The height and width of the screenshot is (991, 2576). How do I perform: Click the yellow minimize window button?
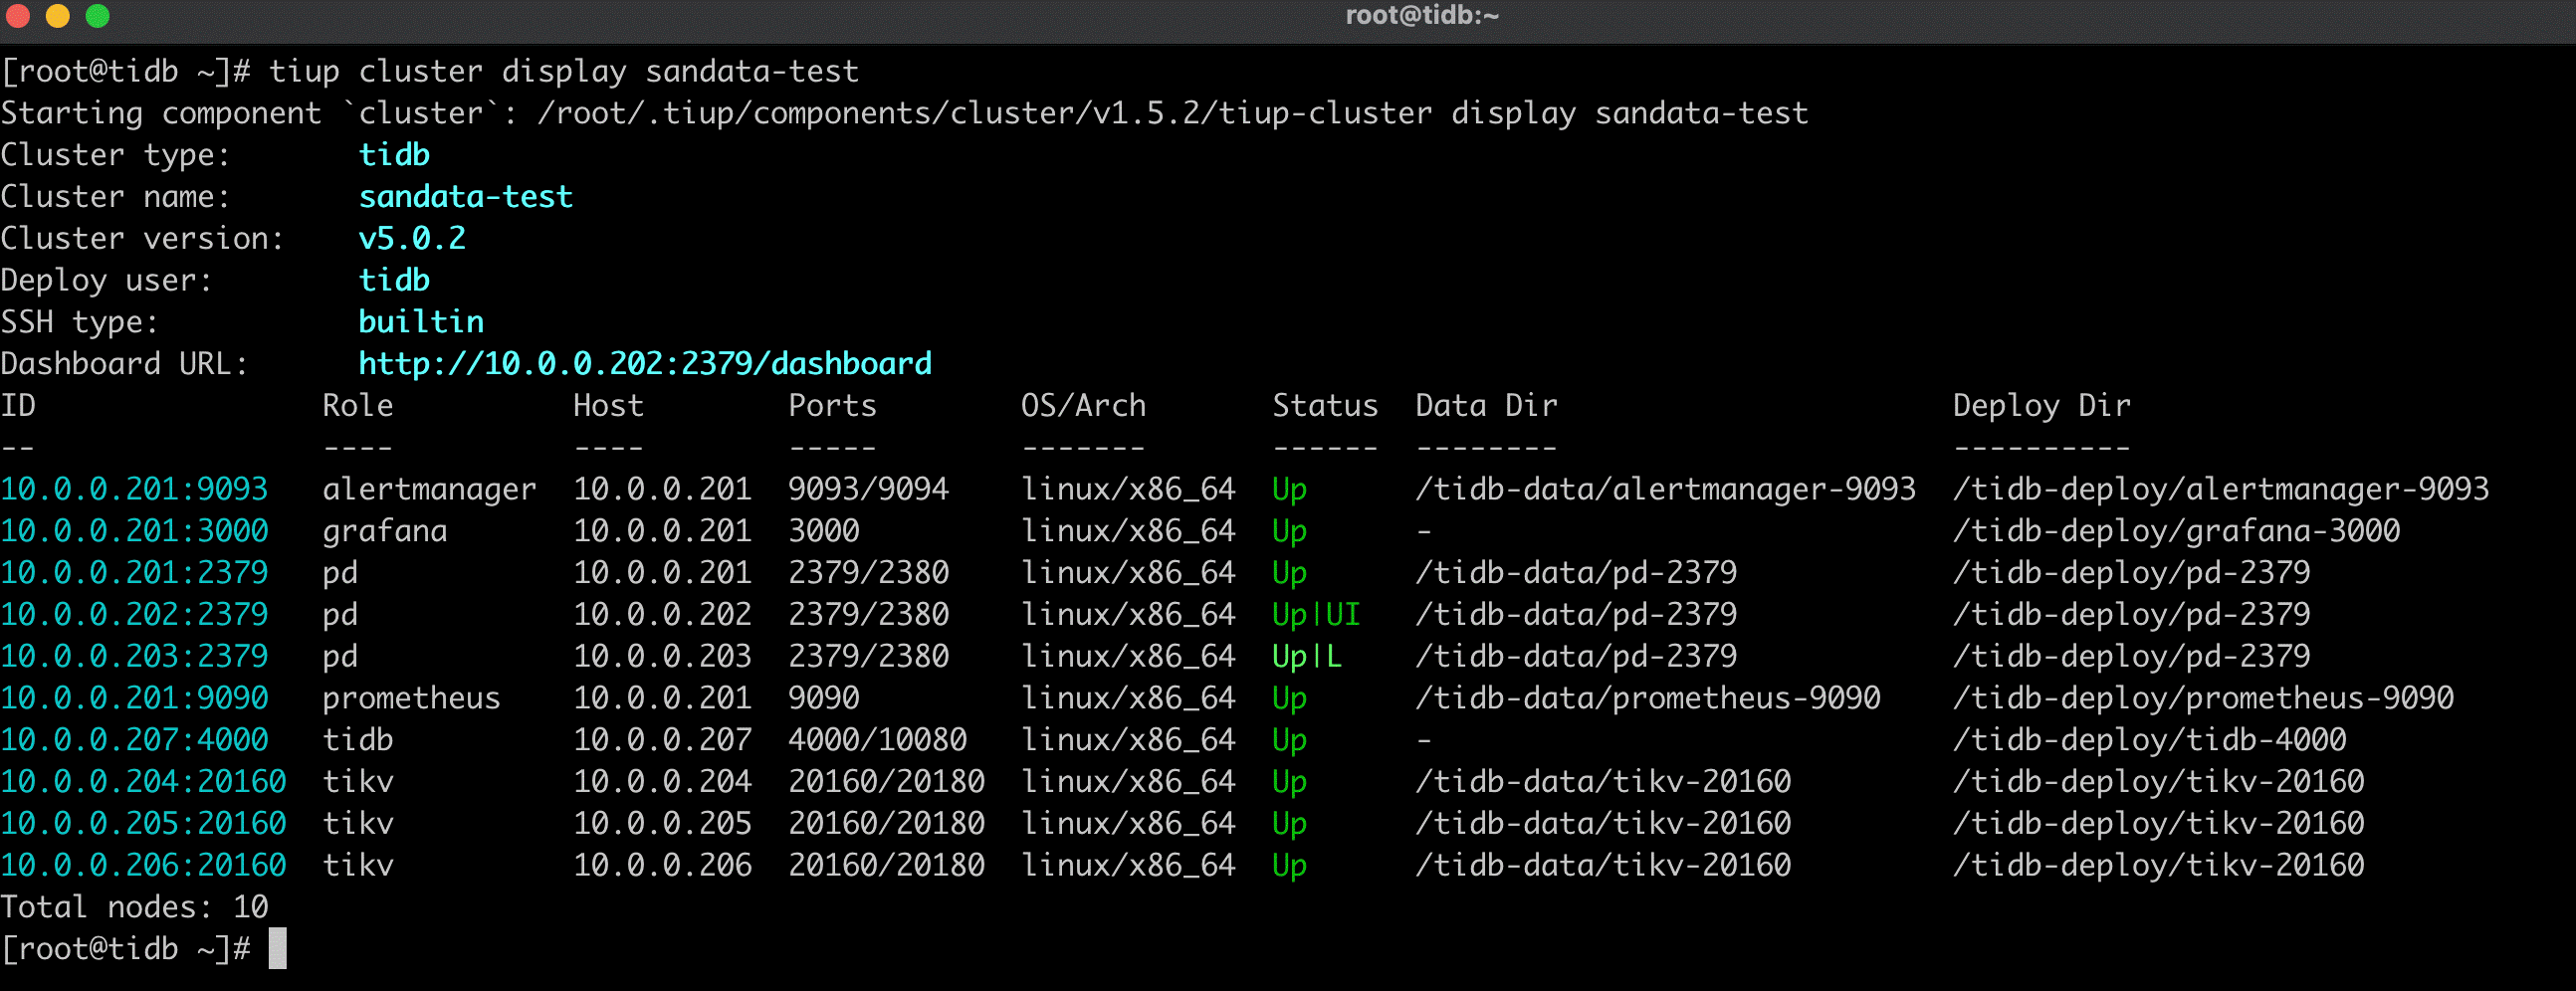[x=58, y=16]
